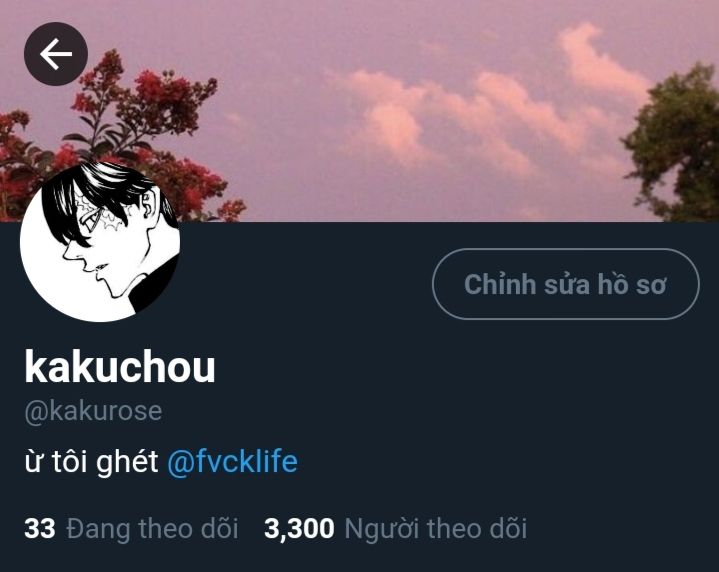
Task: Tap the back arrow icon
Action: point(56,54)
